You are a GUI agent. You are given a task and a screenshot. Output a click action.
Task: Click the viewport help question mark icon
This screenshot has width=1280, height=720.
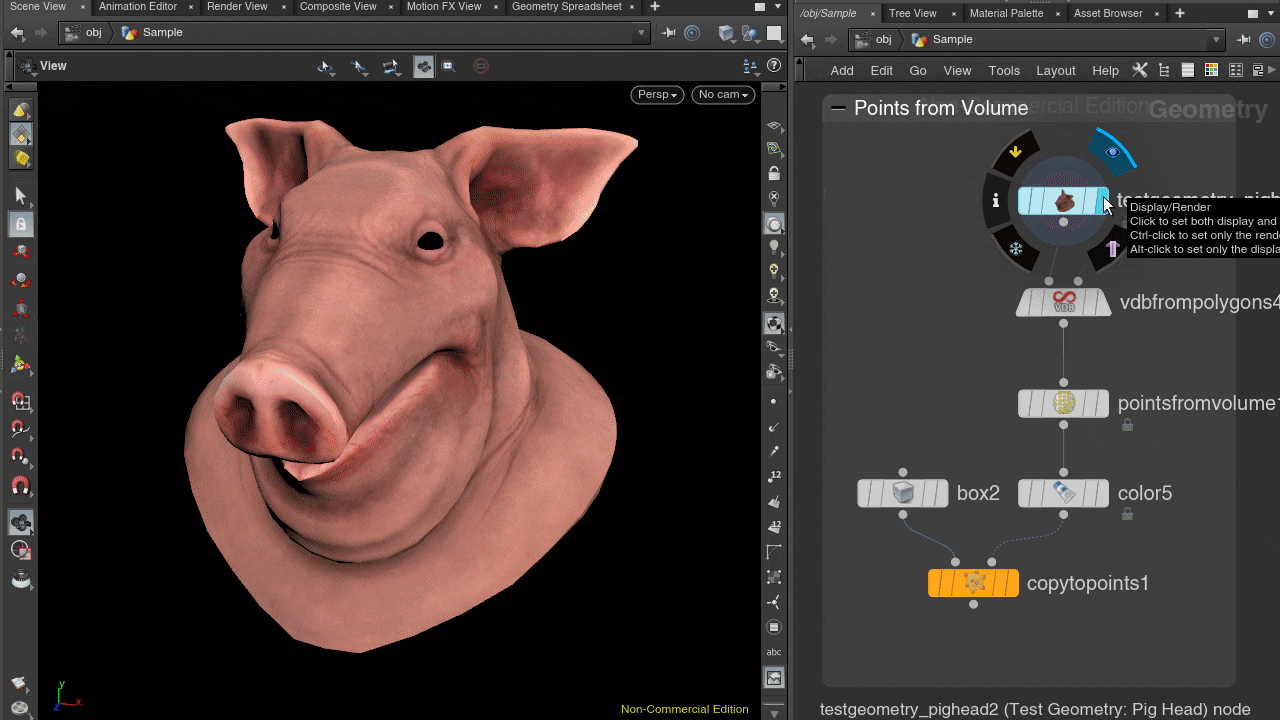point(773,66)
